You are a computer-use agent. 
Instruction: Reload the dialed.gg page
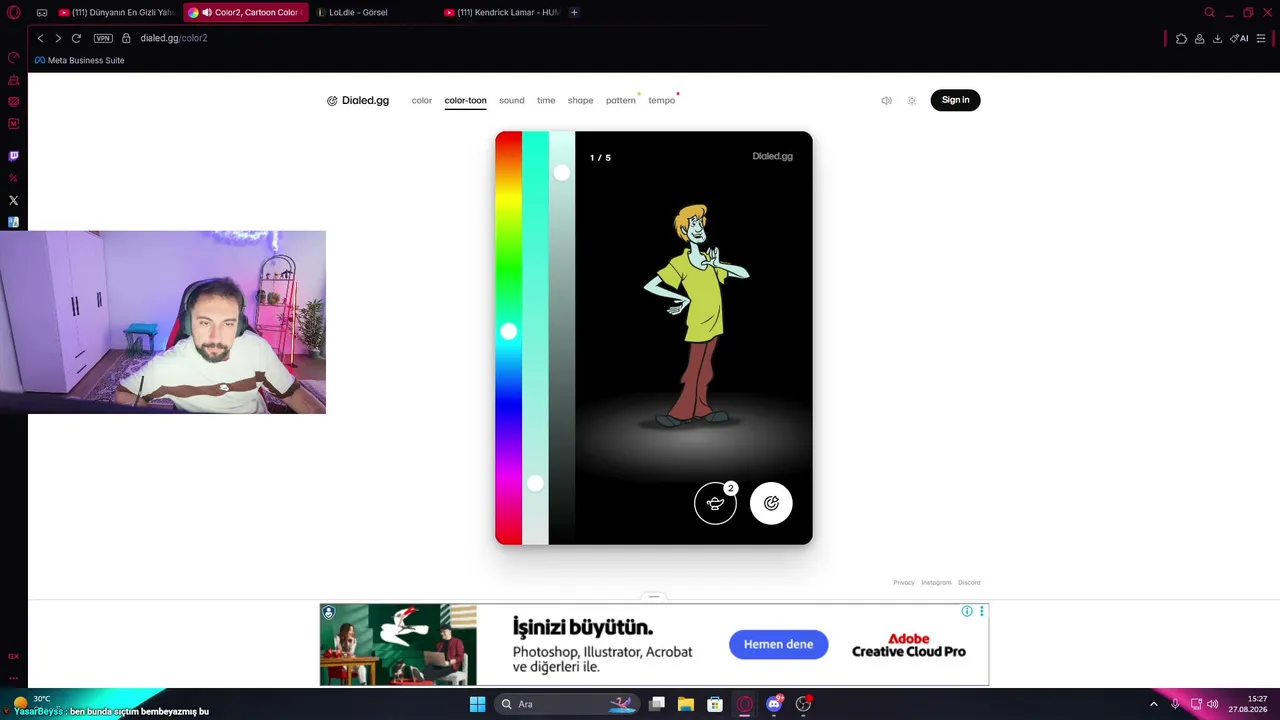click(76, 38)
